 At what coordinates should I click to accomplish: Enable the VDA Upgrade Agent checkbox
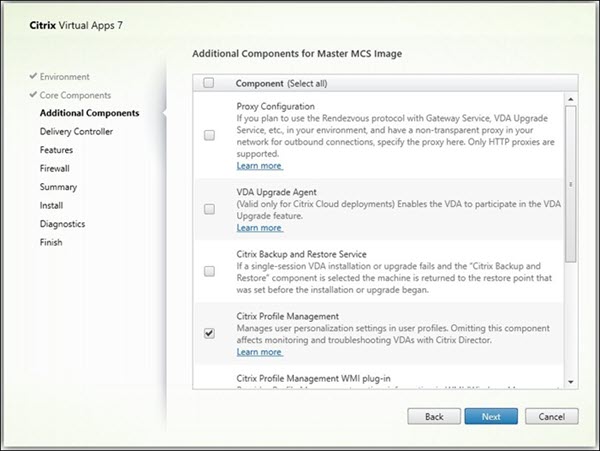pyautogui.click(x=209, y=209)
